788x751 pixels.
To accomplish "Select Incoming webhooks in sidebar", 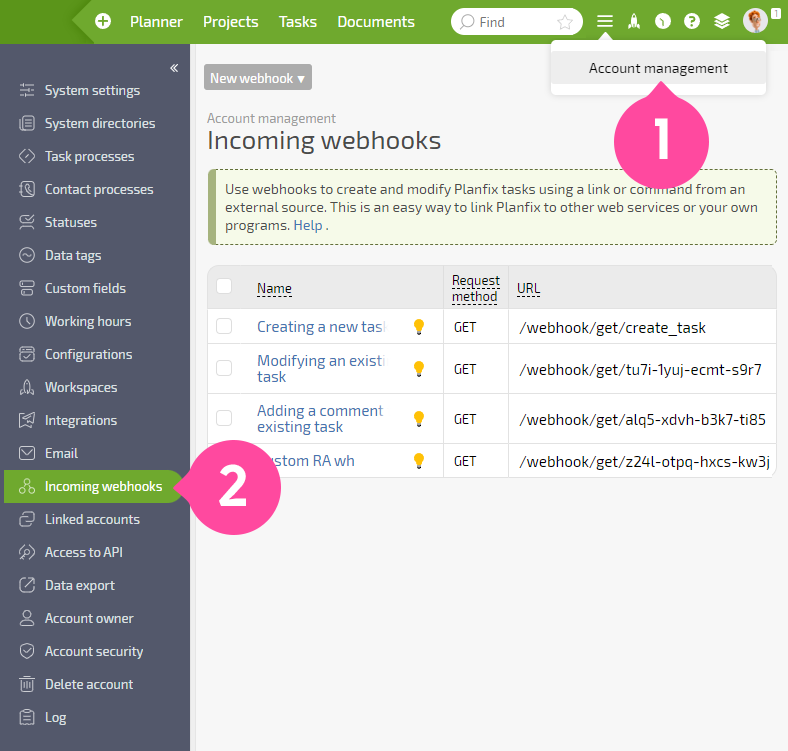I will click(x=94, y=487).
